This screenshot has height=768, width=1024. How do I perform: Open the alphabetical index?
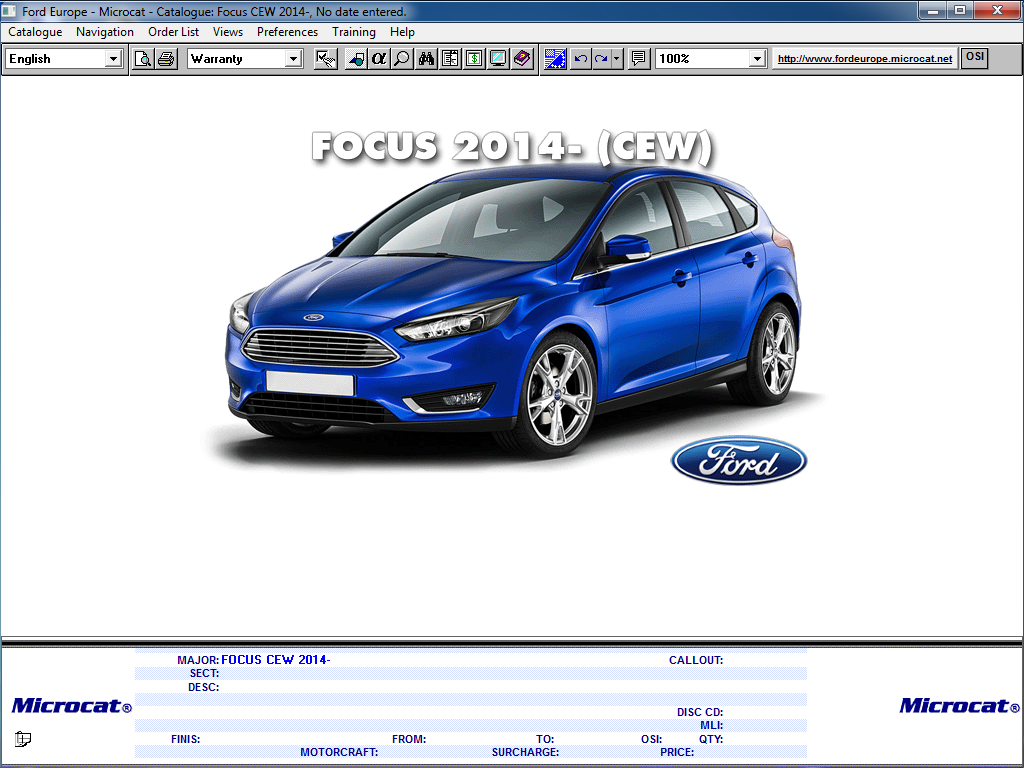point(379,58)
